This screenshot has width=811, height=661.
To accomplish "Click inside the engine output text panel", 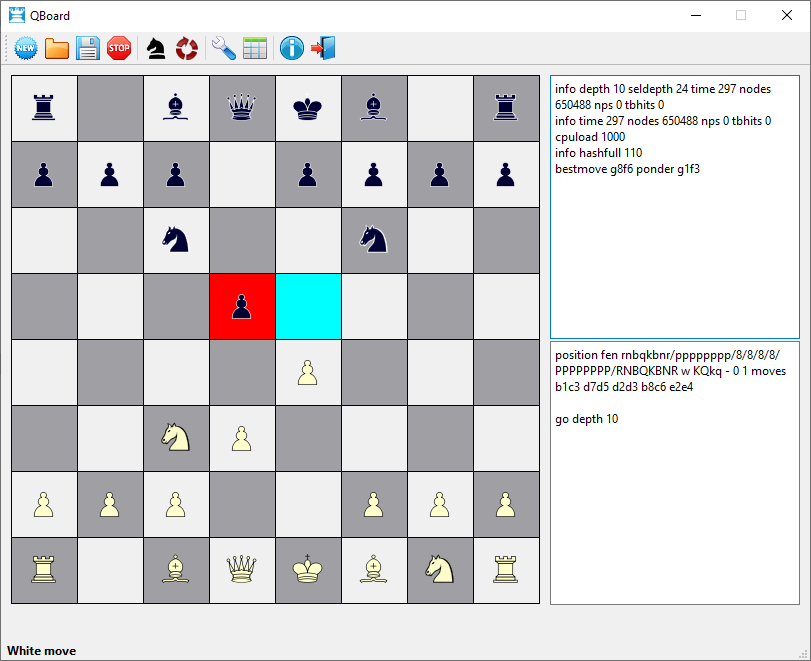I will [674, 207].
